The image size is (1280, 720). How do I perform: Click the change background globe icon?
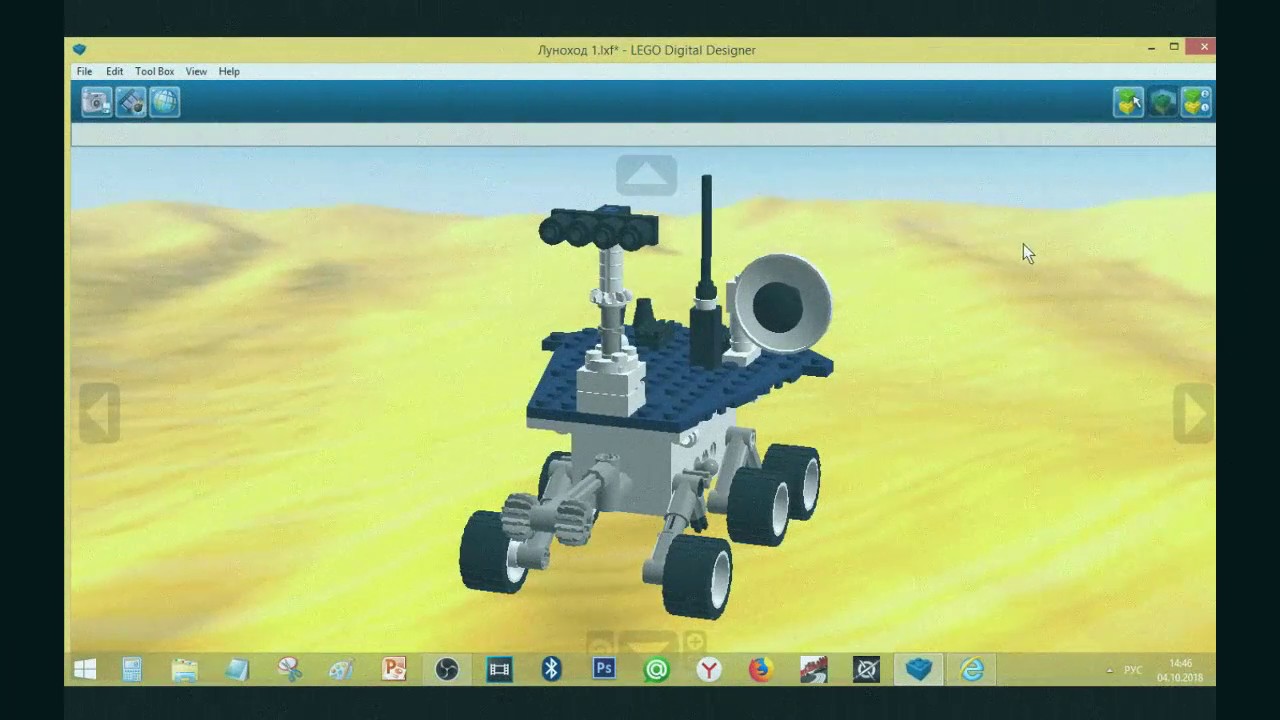tap(164, 102)
